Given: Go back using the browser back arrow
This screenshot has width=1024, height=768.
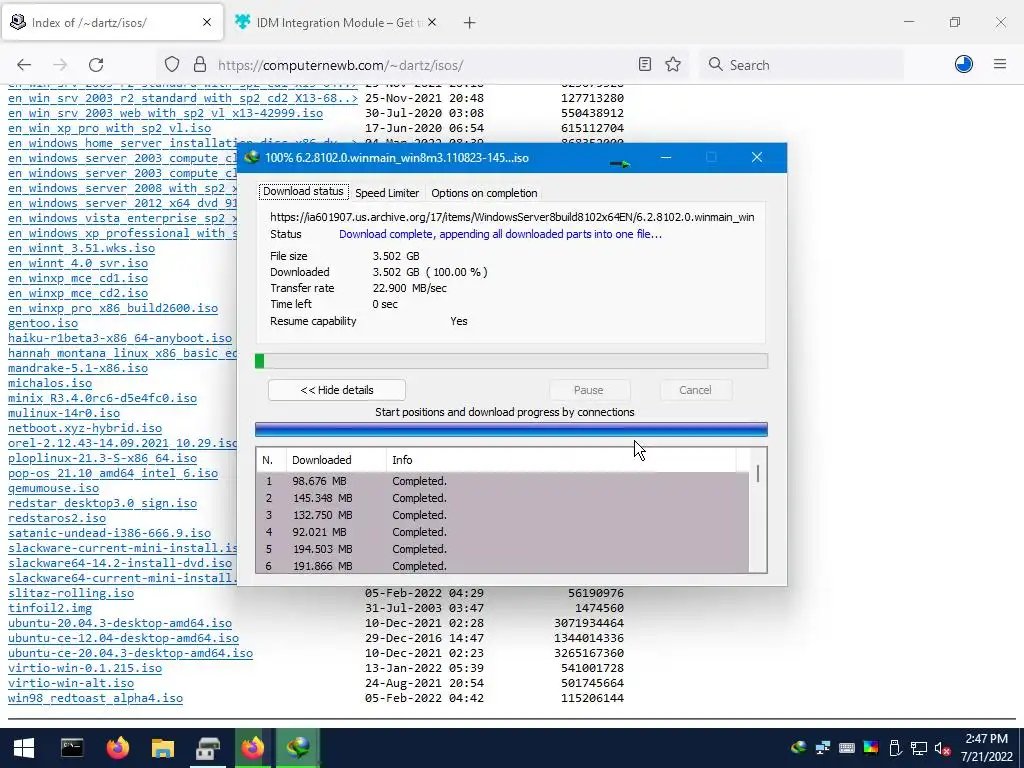Looking at the screenshot, I should (x=24, y=65).
